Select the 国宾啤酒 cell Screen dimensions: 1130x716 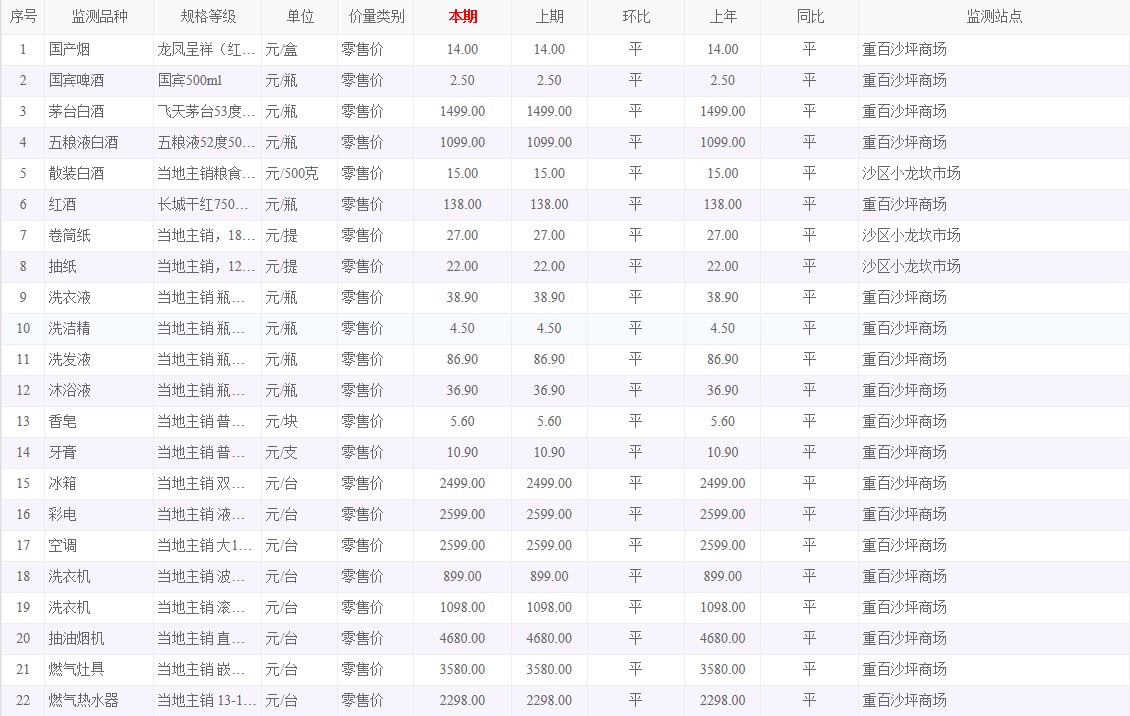point(76,81)
